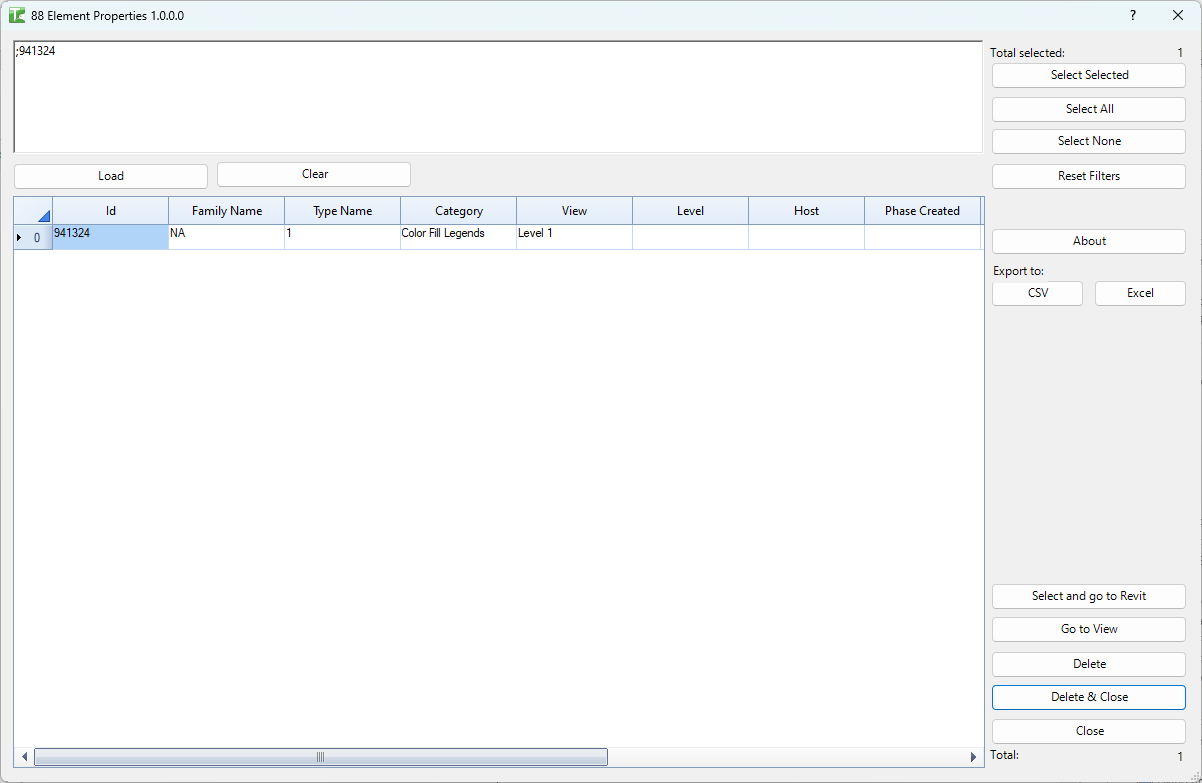1202x783 pixels.
Task: Export the table to Excel
Action: [x=1140, y=293]
